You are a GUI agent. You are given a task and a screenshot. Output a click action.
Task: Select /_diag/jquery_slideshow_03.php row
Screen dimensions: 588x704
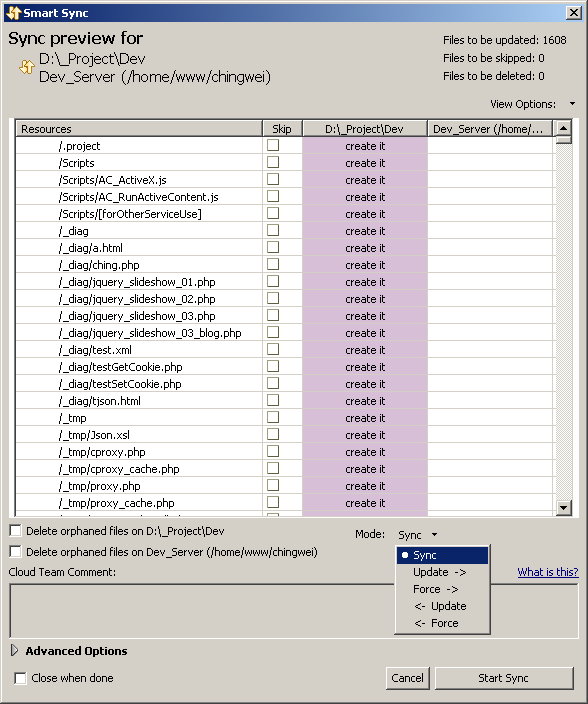point(285,316)
